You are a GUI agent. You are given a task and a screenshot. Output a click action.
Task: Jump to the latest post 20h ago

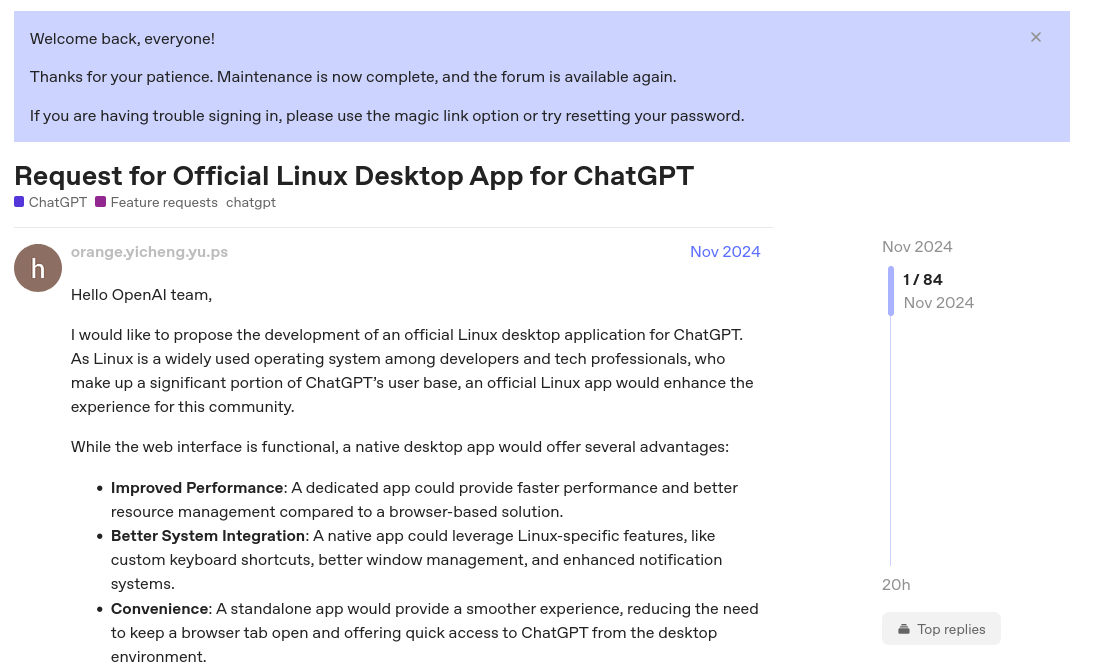[896, 585]
